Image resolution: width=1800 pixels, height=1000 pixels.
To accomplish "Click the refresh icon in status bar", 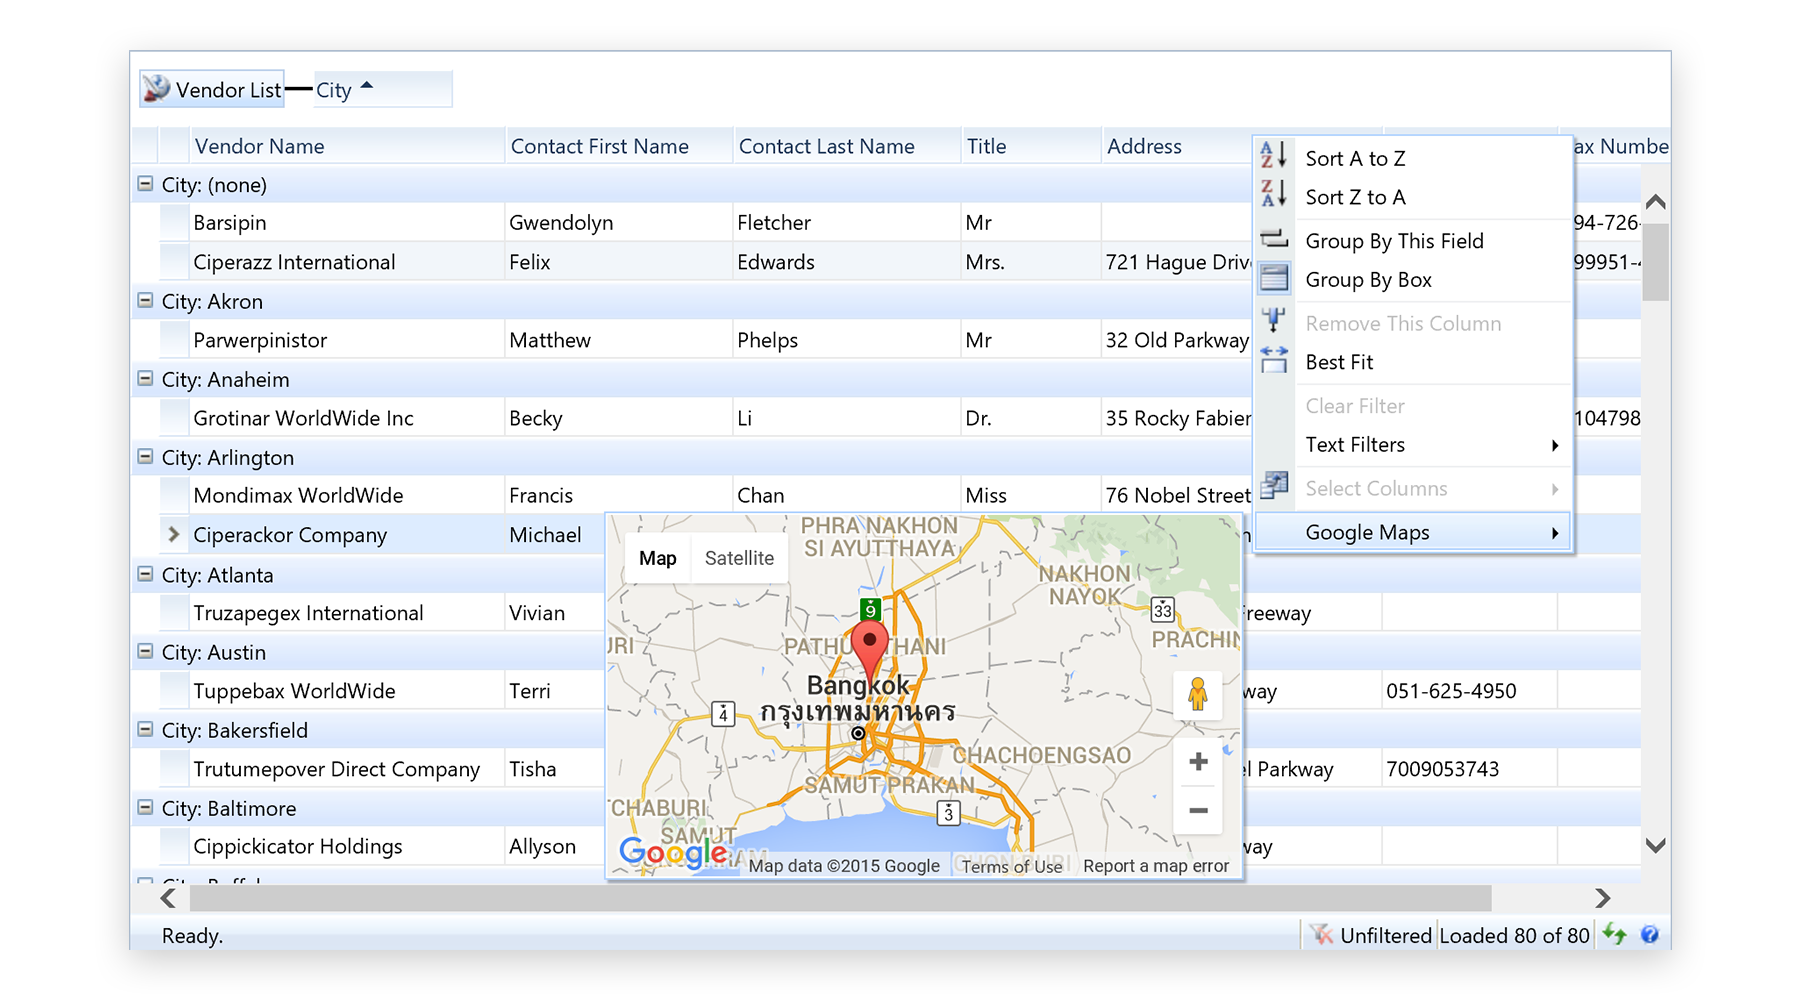I will click(x=1614, y=934).
